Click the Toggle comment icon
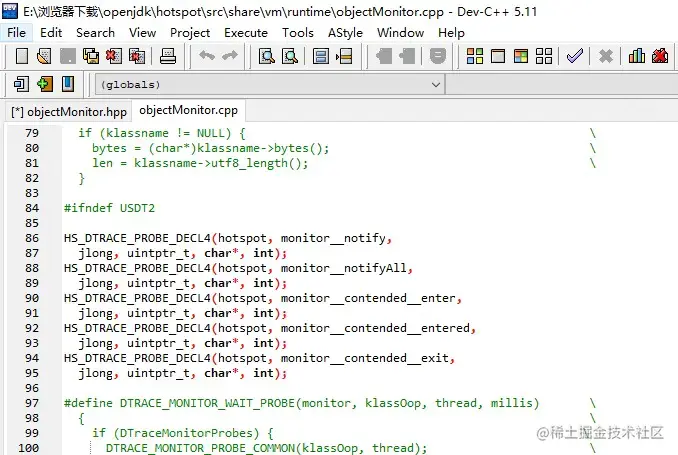 coord(438,56)
